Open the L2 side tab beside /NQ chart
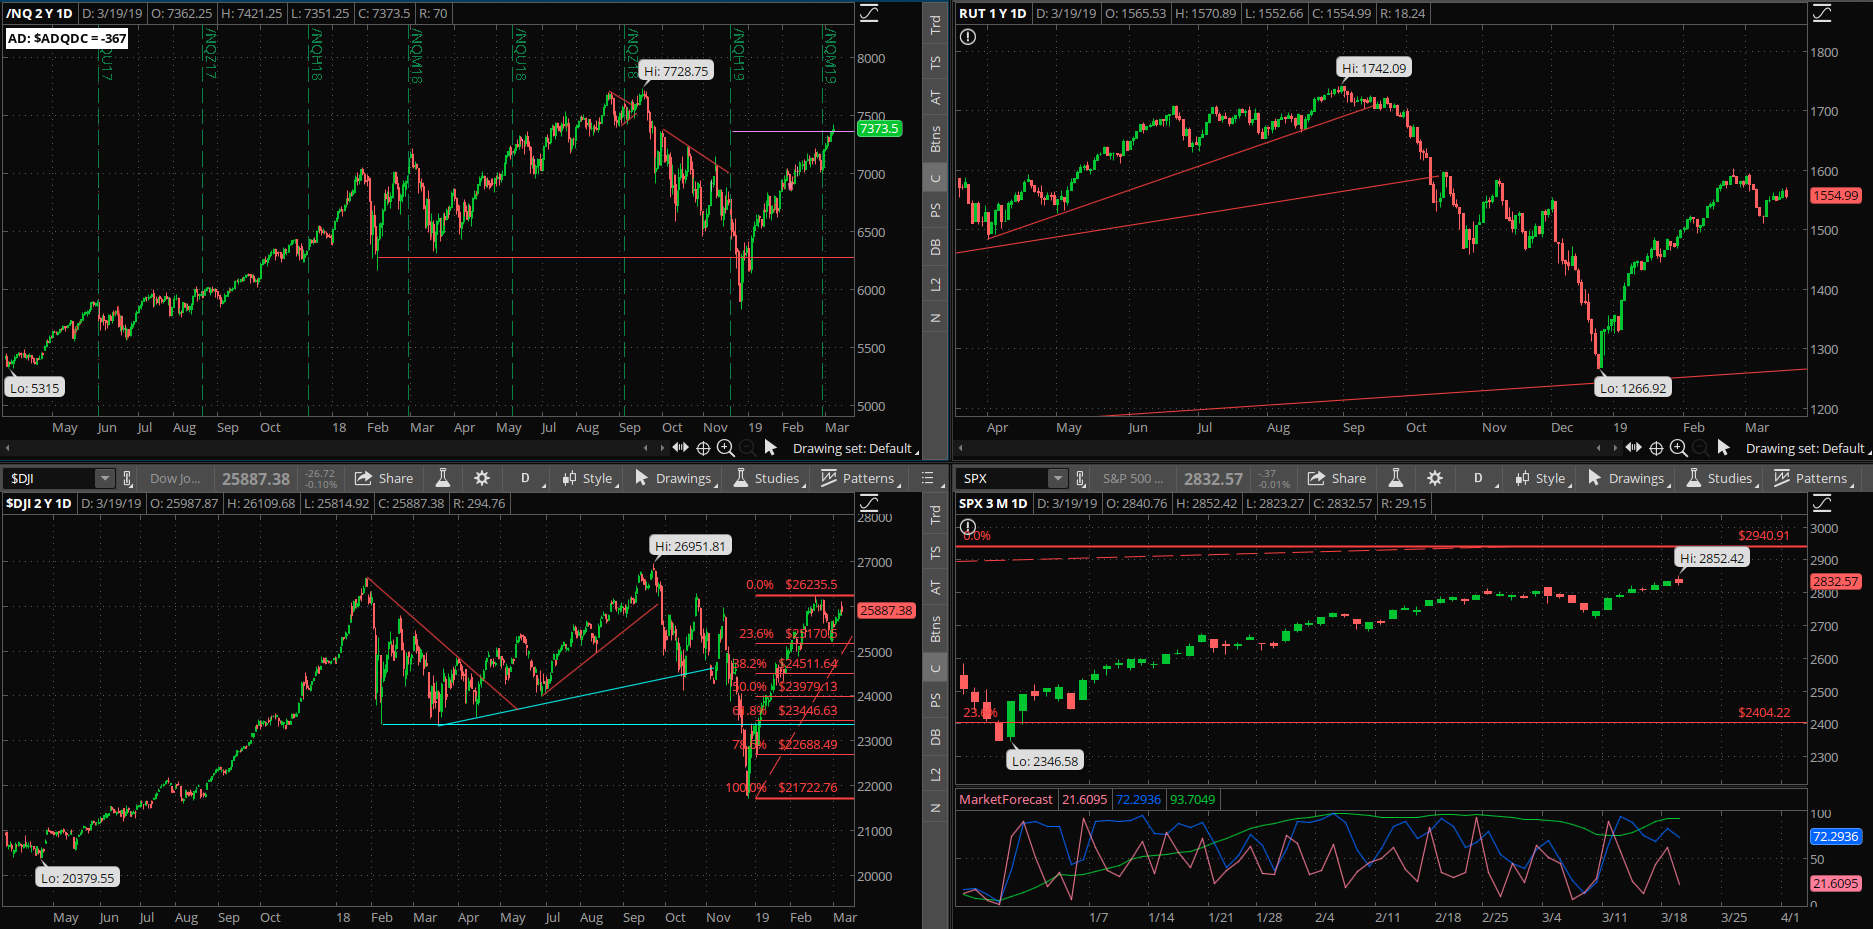 [935, 284]
